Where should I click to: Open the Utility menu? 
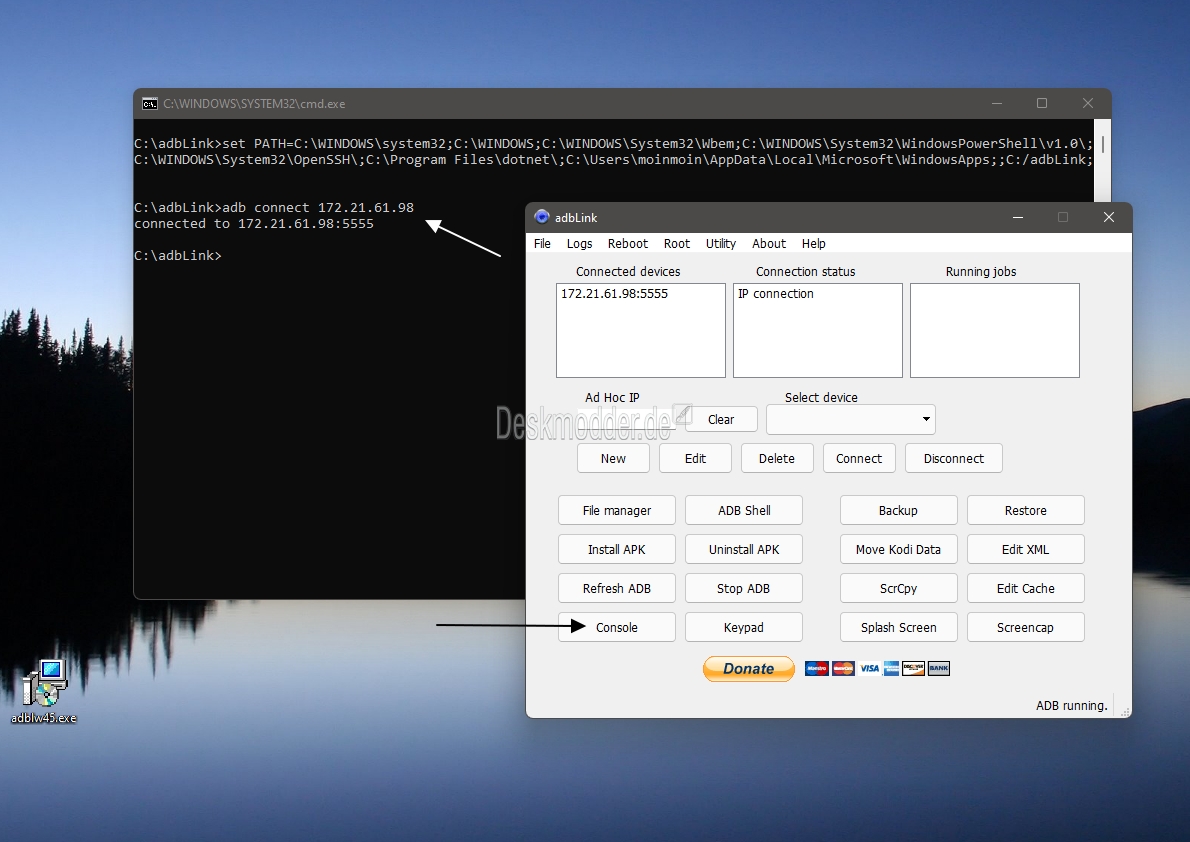720,244
